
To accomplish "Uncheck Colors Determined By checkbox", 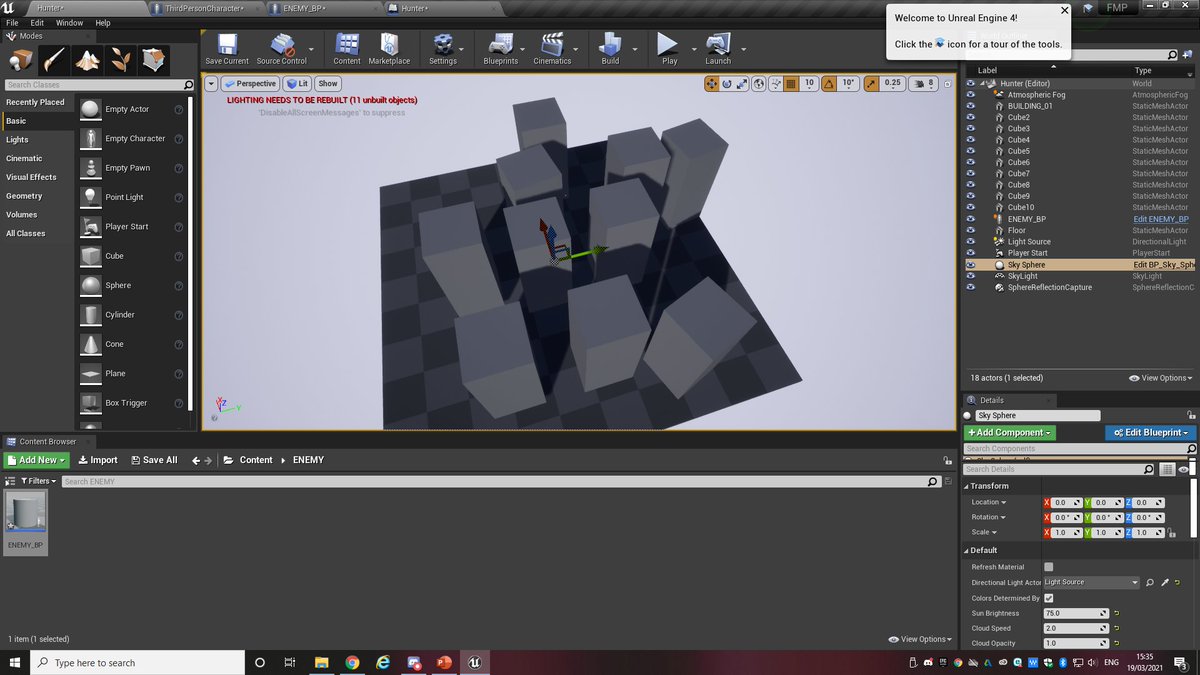I will (x=1048, y=598).
